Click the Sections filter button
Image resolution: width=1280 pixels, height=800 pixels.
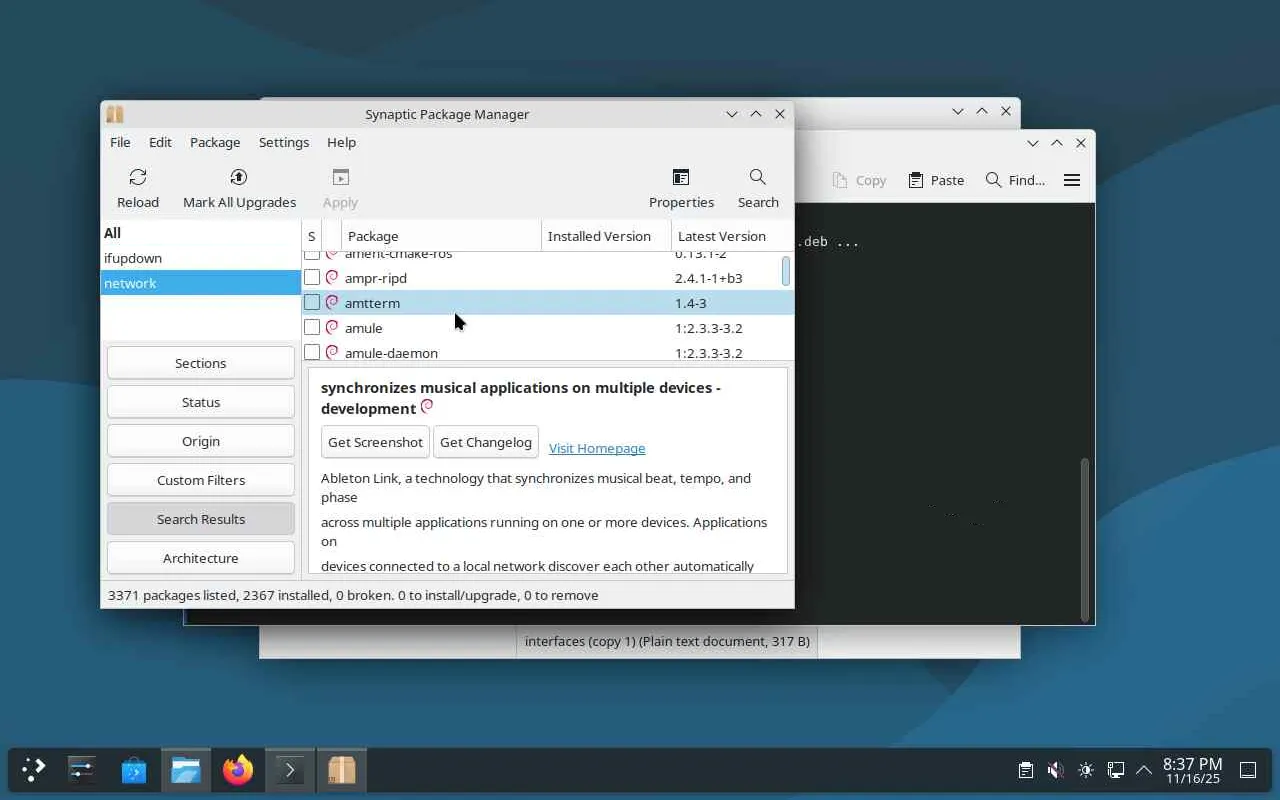tap(201, 363)
